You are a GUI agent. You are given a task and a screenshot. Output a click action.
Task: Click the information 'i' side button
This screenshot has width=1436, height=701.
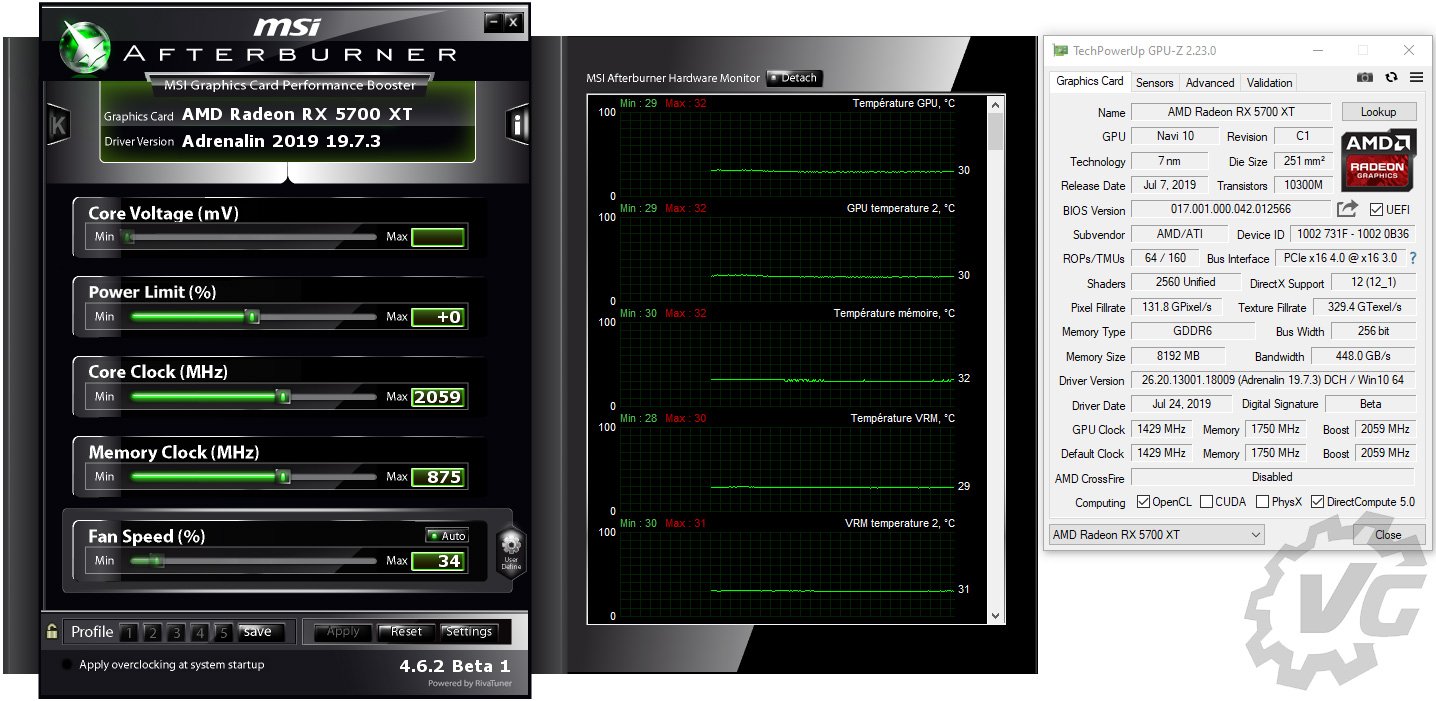pyautogui.click(x=518, y=124)
